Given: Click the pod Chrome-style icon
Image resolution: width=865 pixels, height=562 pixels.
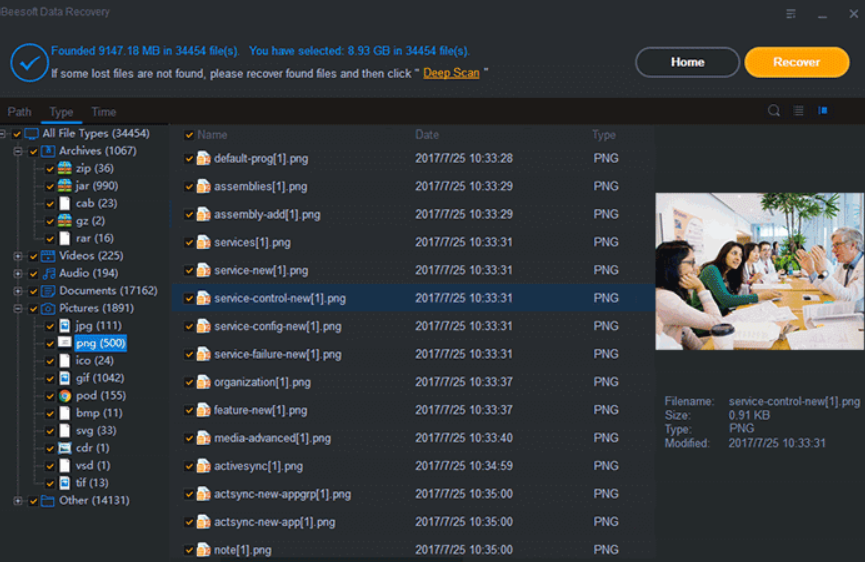Looking at the screenshot, I should [65, 396].
